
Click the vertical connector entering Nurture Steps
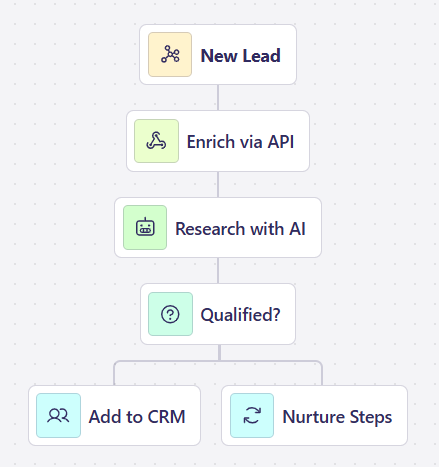point(322,374)
